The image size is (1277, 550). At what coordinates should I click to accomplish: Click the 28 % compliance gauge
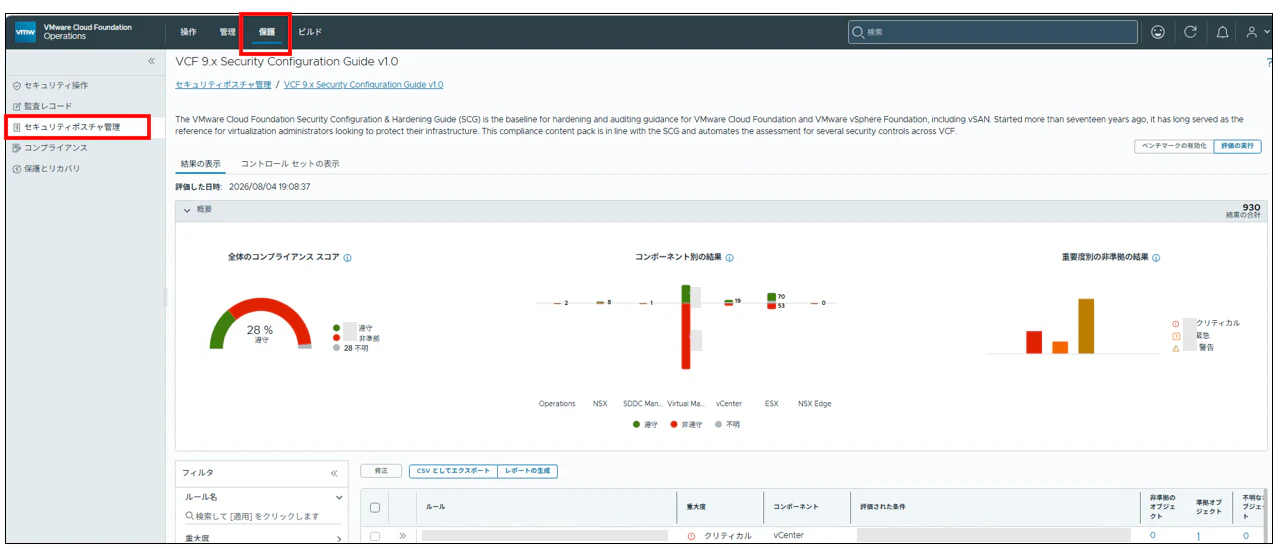(x=260, y=324)
